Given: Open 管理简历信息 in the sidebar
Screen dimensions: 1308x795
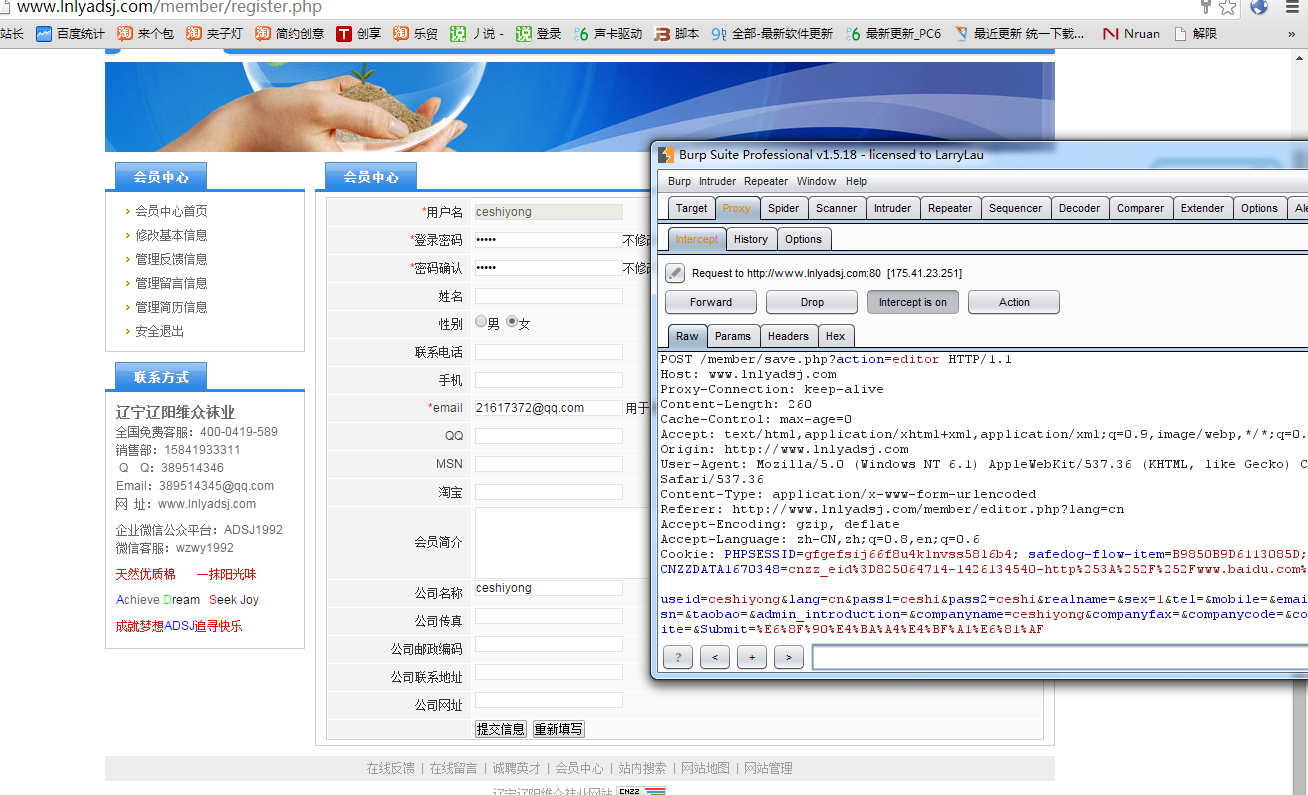Looking at the screenshot, I should click(171, 307).
